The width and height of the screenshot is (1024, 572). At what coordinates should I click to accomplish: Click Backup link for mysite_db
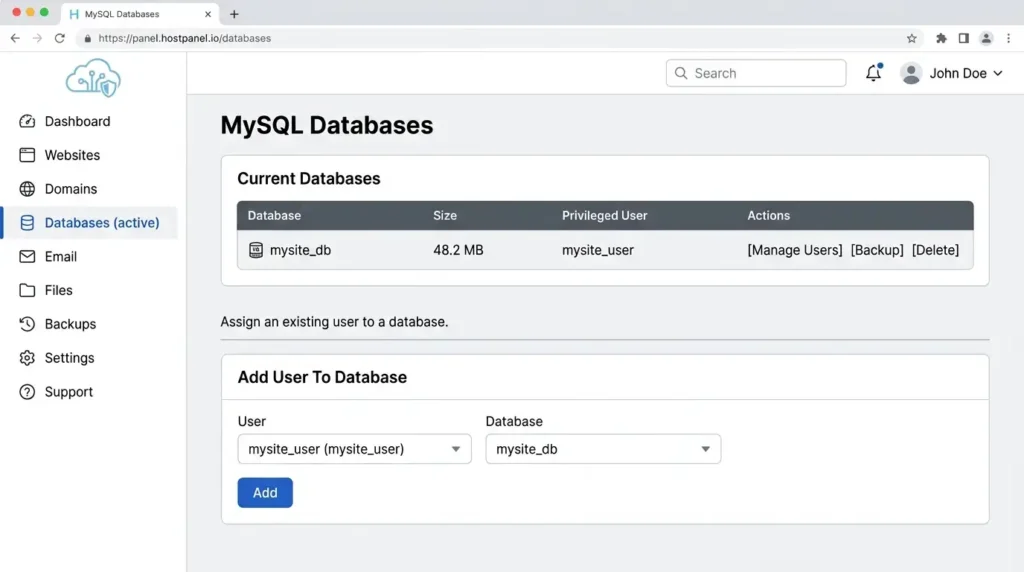point(877,250)
